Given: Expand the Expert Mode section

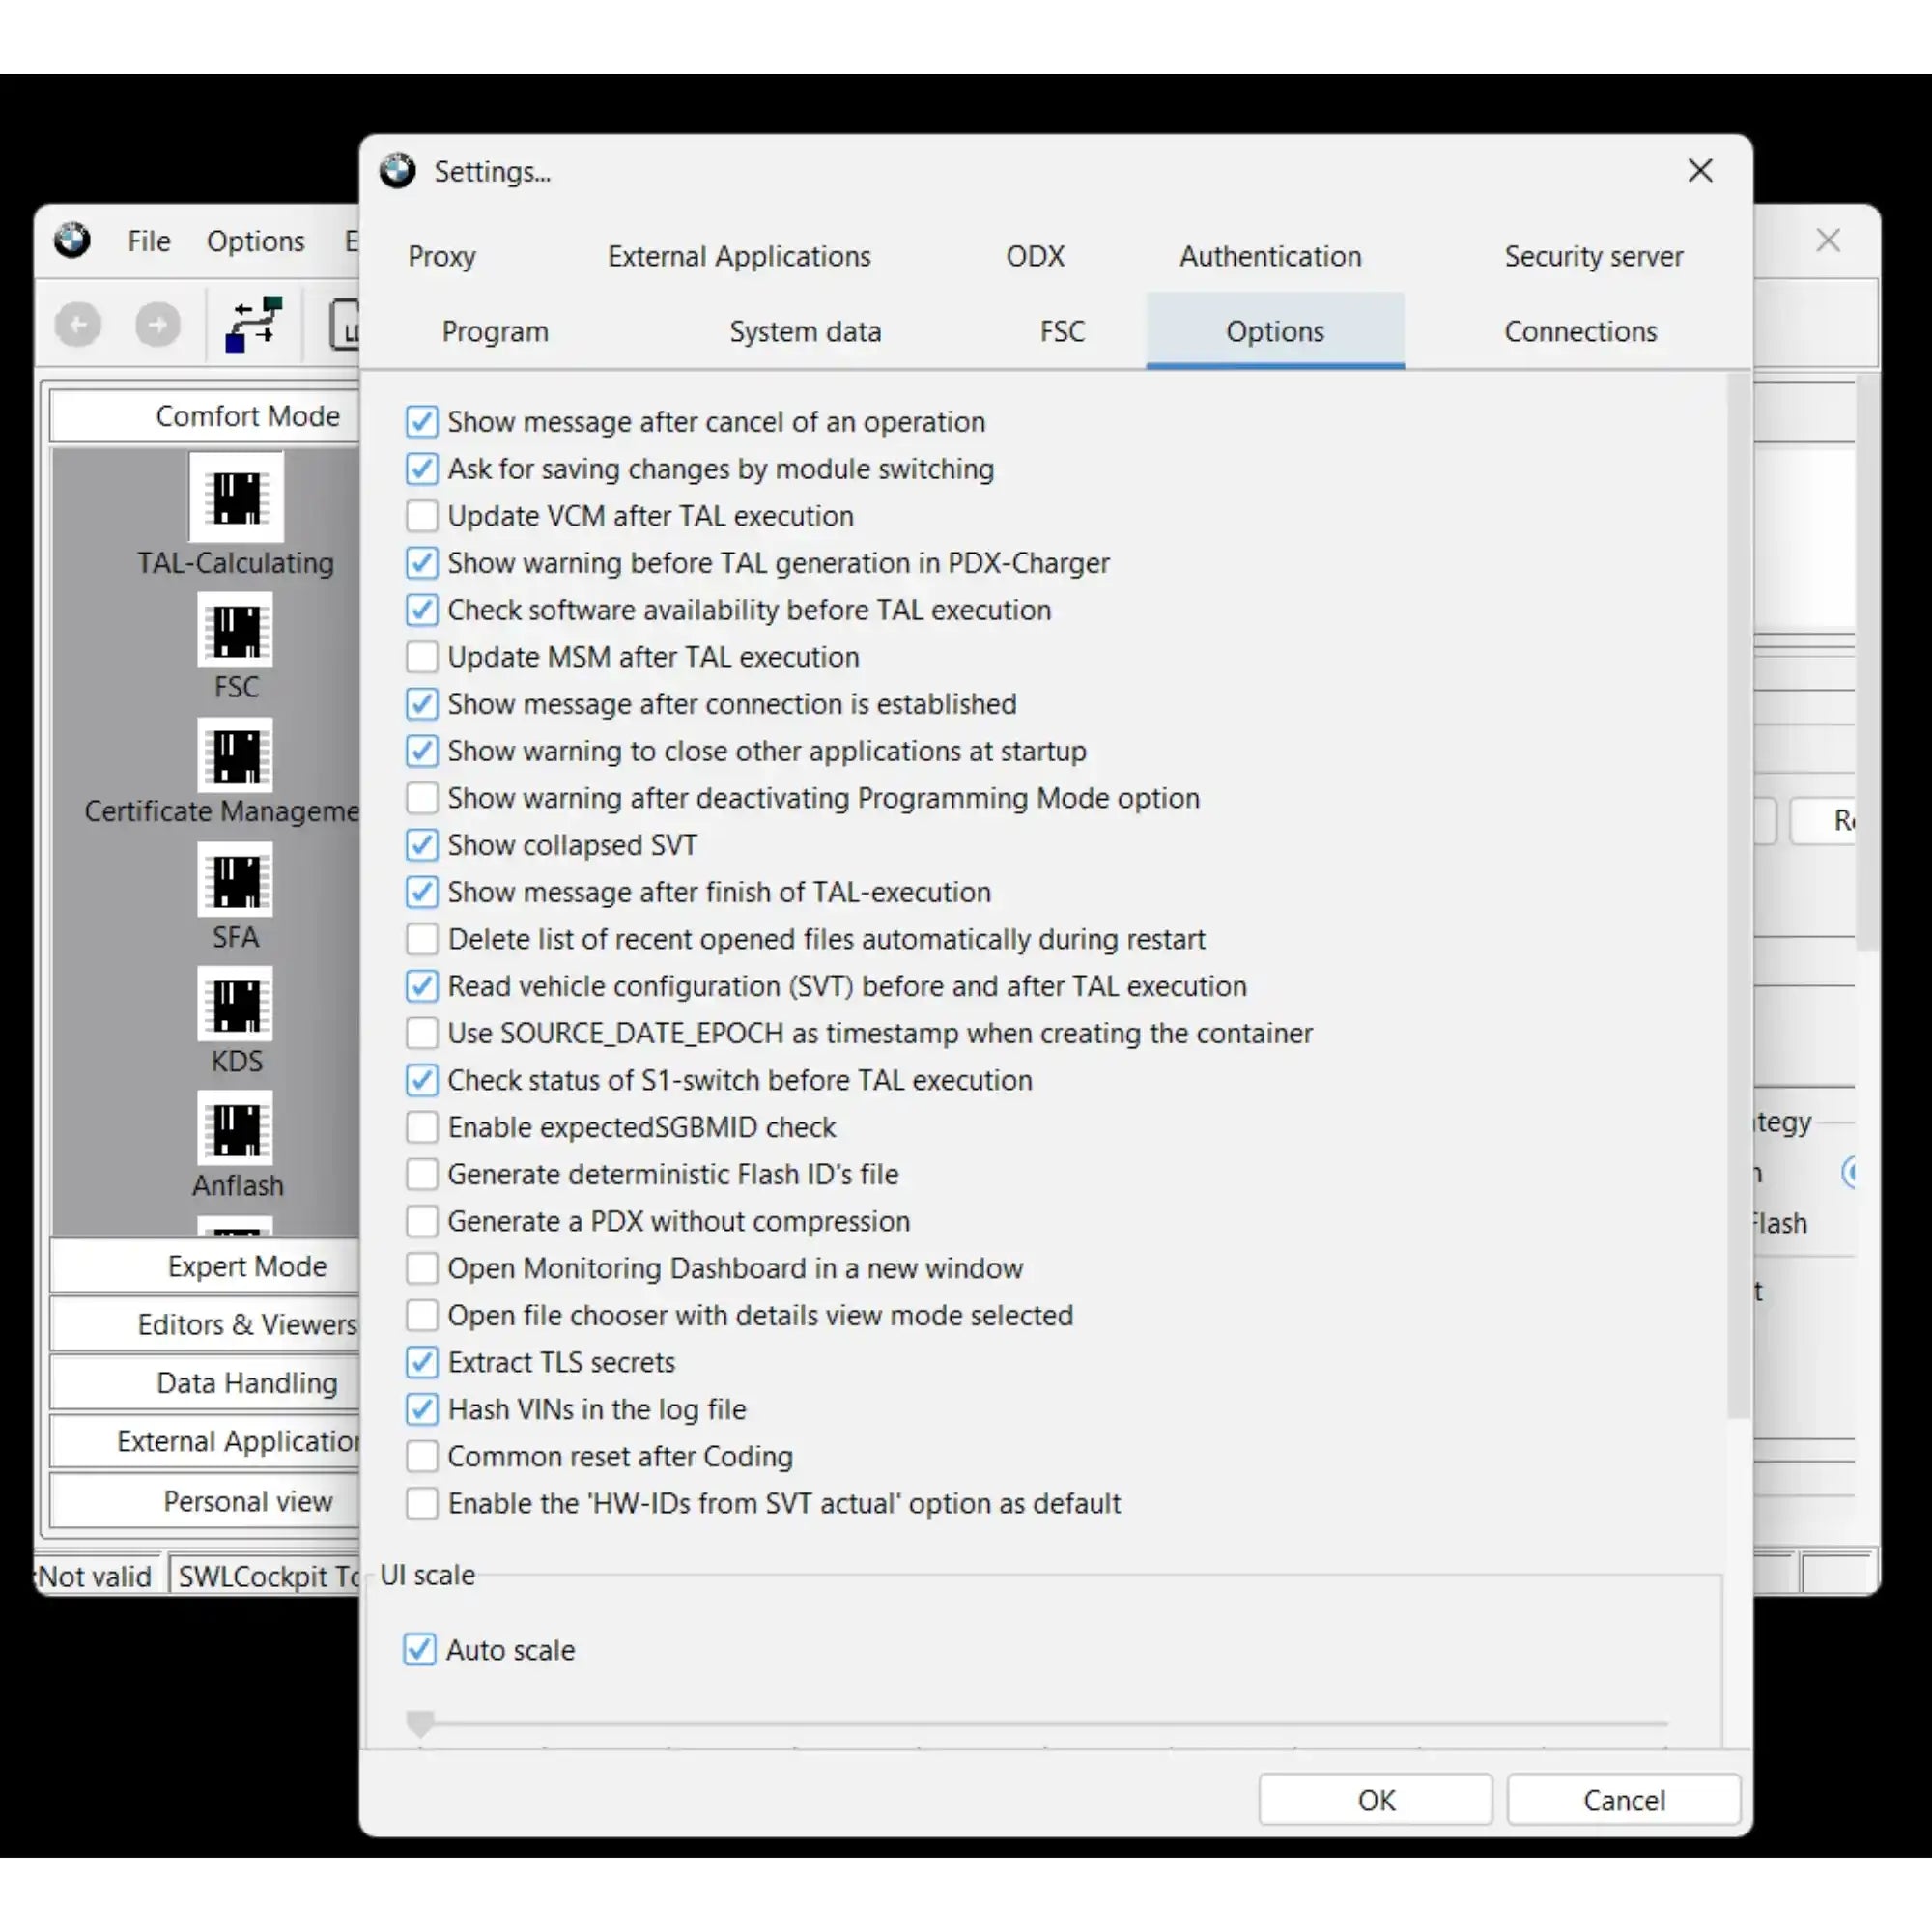Looking at the screenshot, I should click(205, 1266).
